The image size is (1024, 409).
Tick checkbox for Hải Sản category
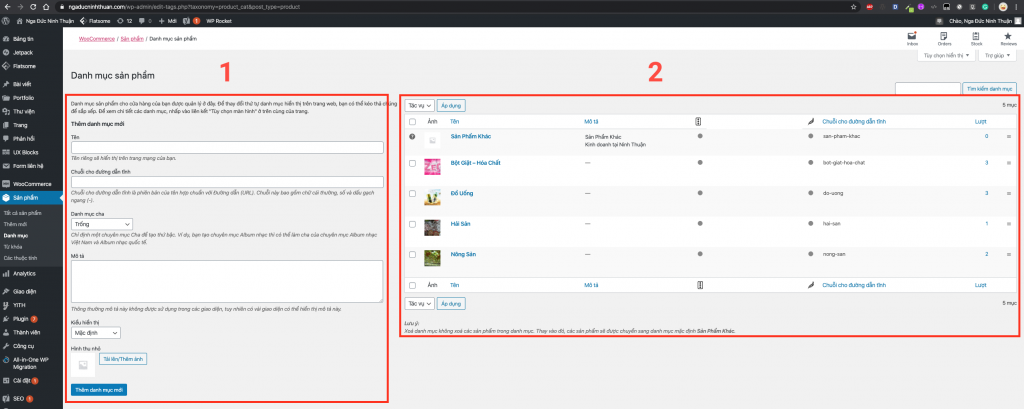[412, 224]
